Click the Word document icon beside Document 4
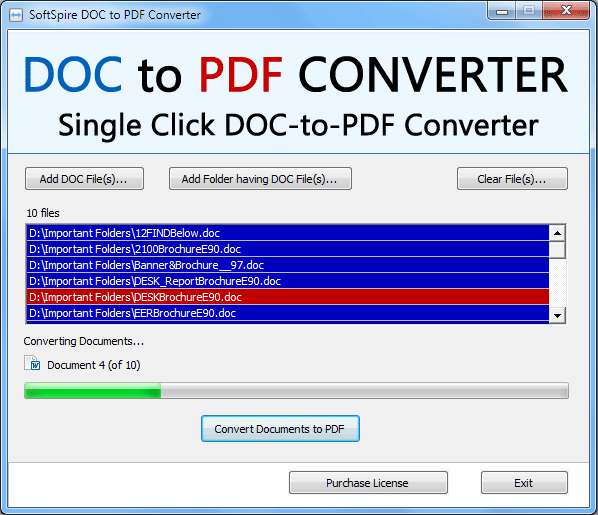The image size is (598, 515). [x=32, y=363]
